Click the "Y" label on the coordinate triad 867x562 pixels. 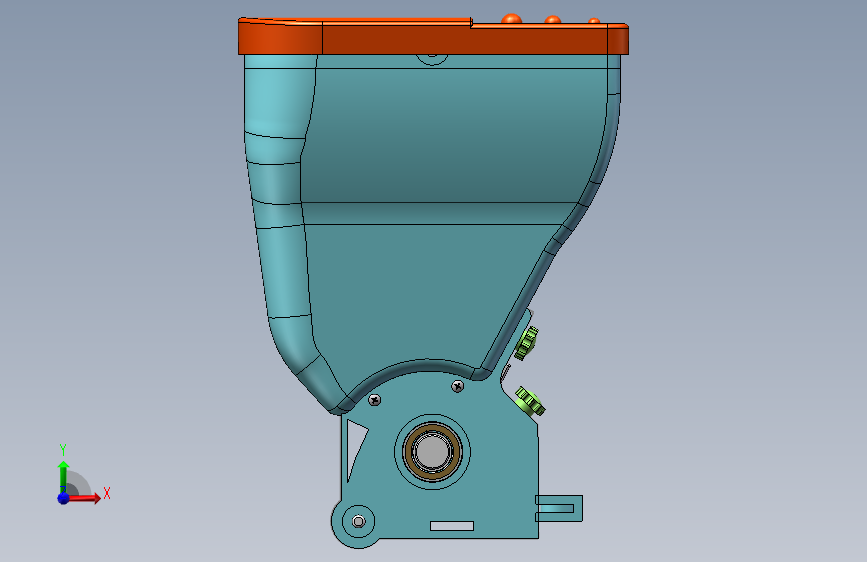coord(63,450)
